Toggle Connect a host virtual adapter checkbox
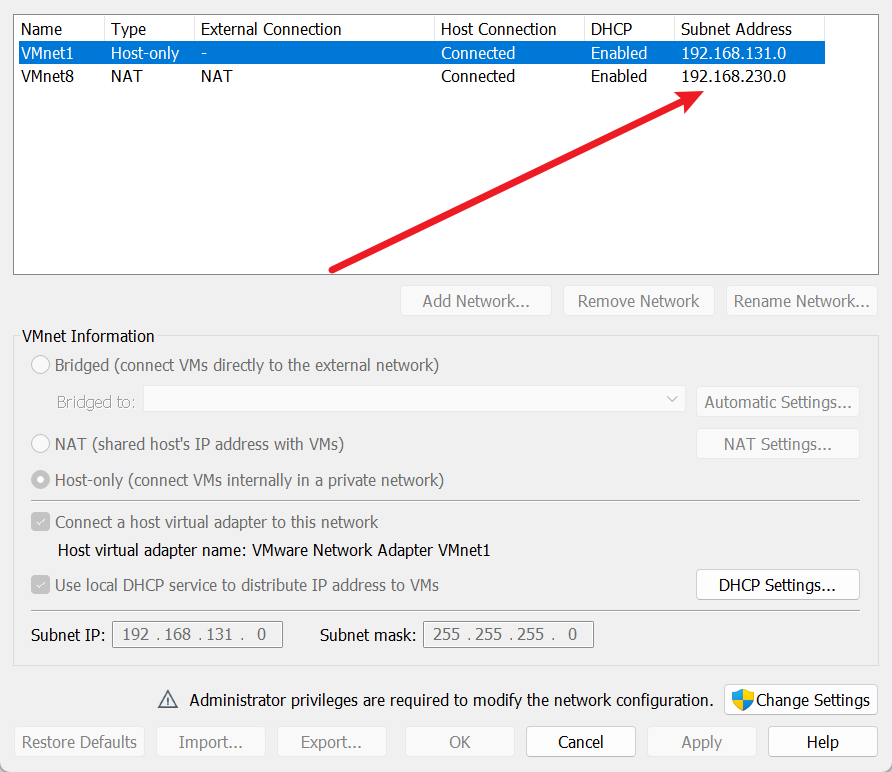Image resolution: width=892 pixels, height=772 pixels. (40, 522)
